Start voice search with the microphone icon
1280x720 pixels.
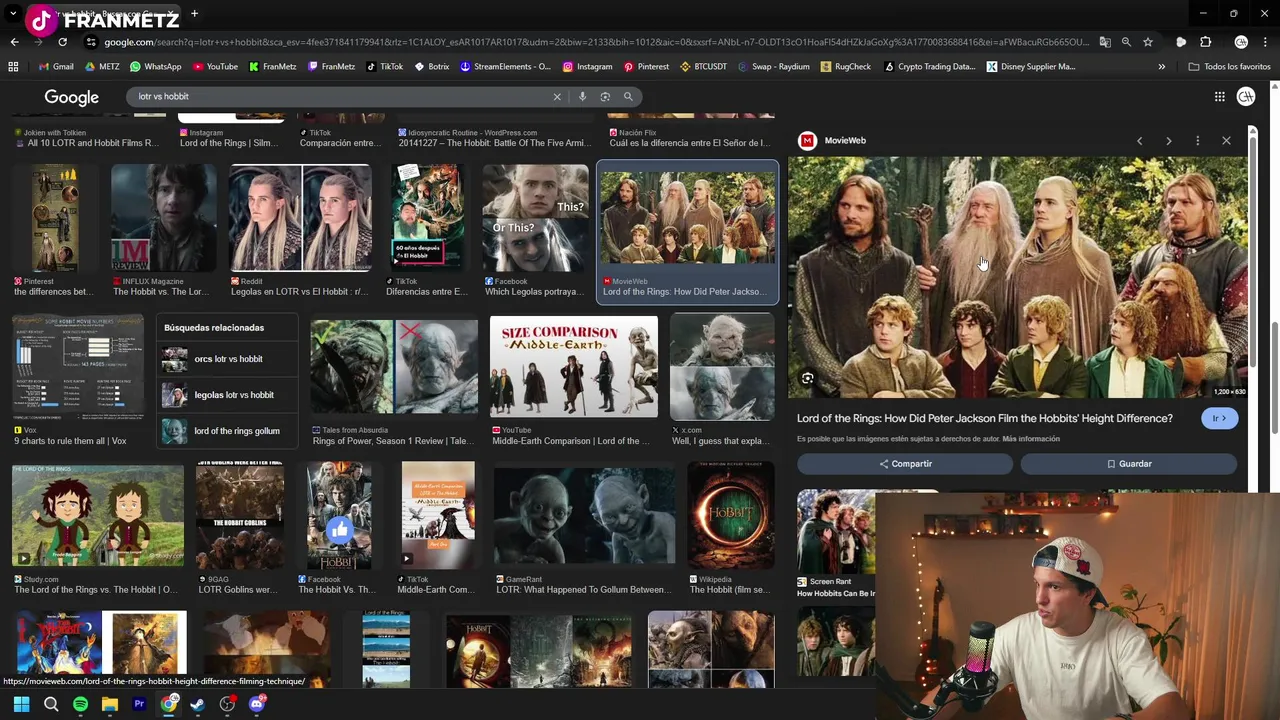(582, 97)
